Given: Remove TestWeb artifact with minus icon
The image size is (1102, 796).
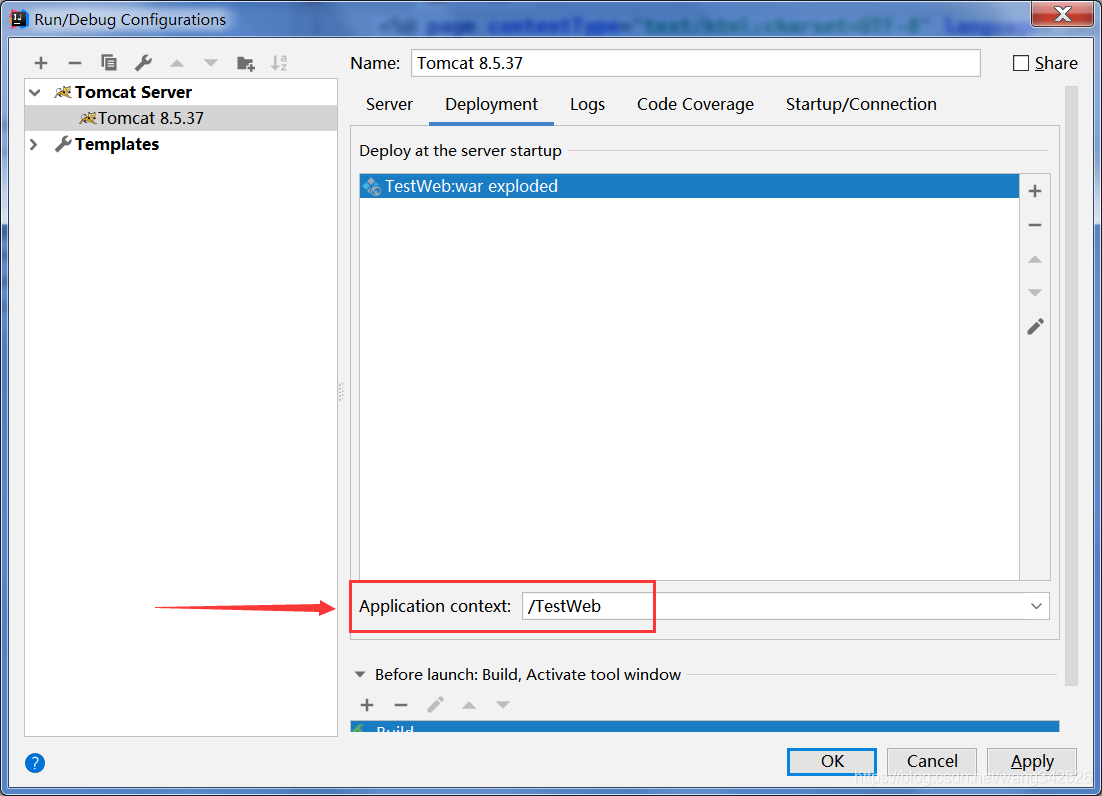Looking at the screenshot, I should (1035, 225).
